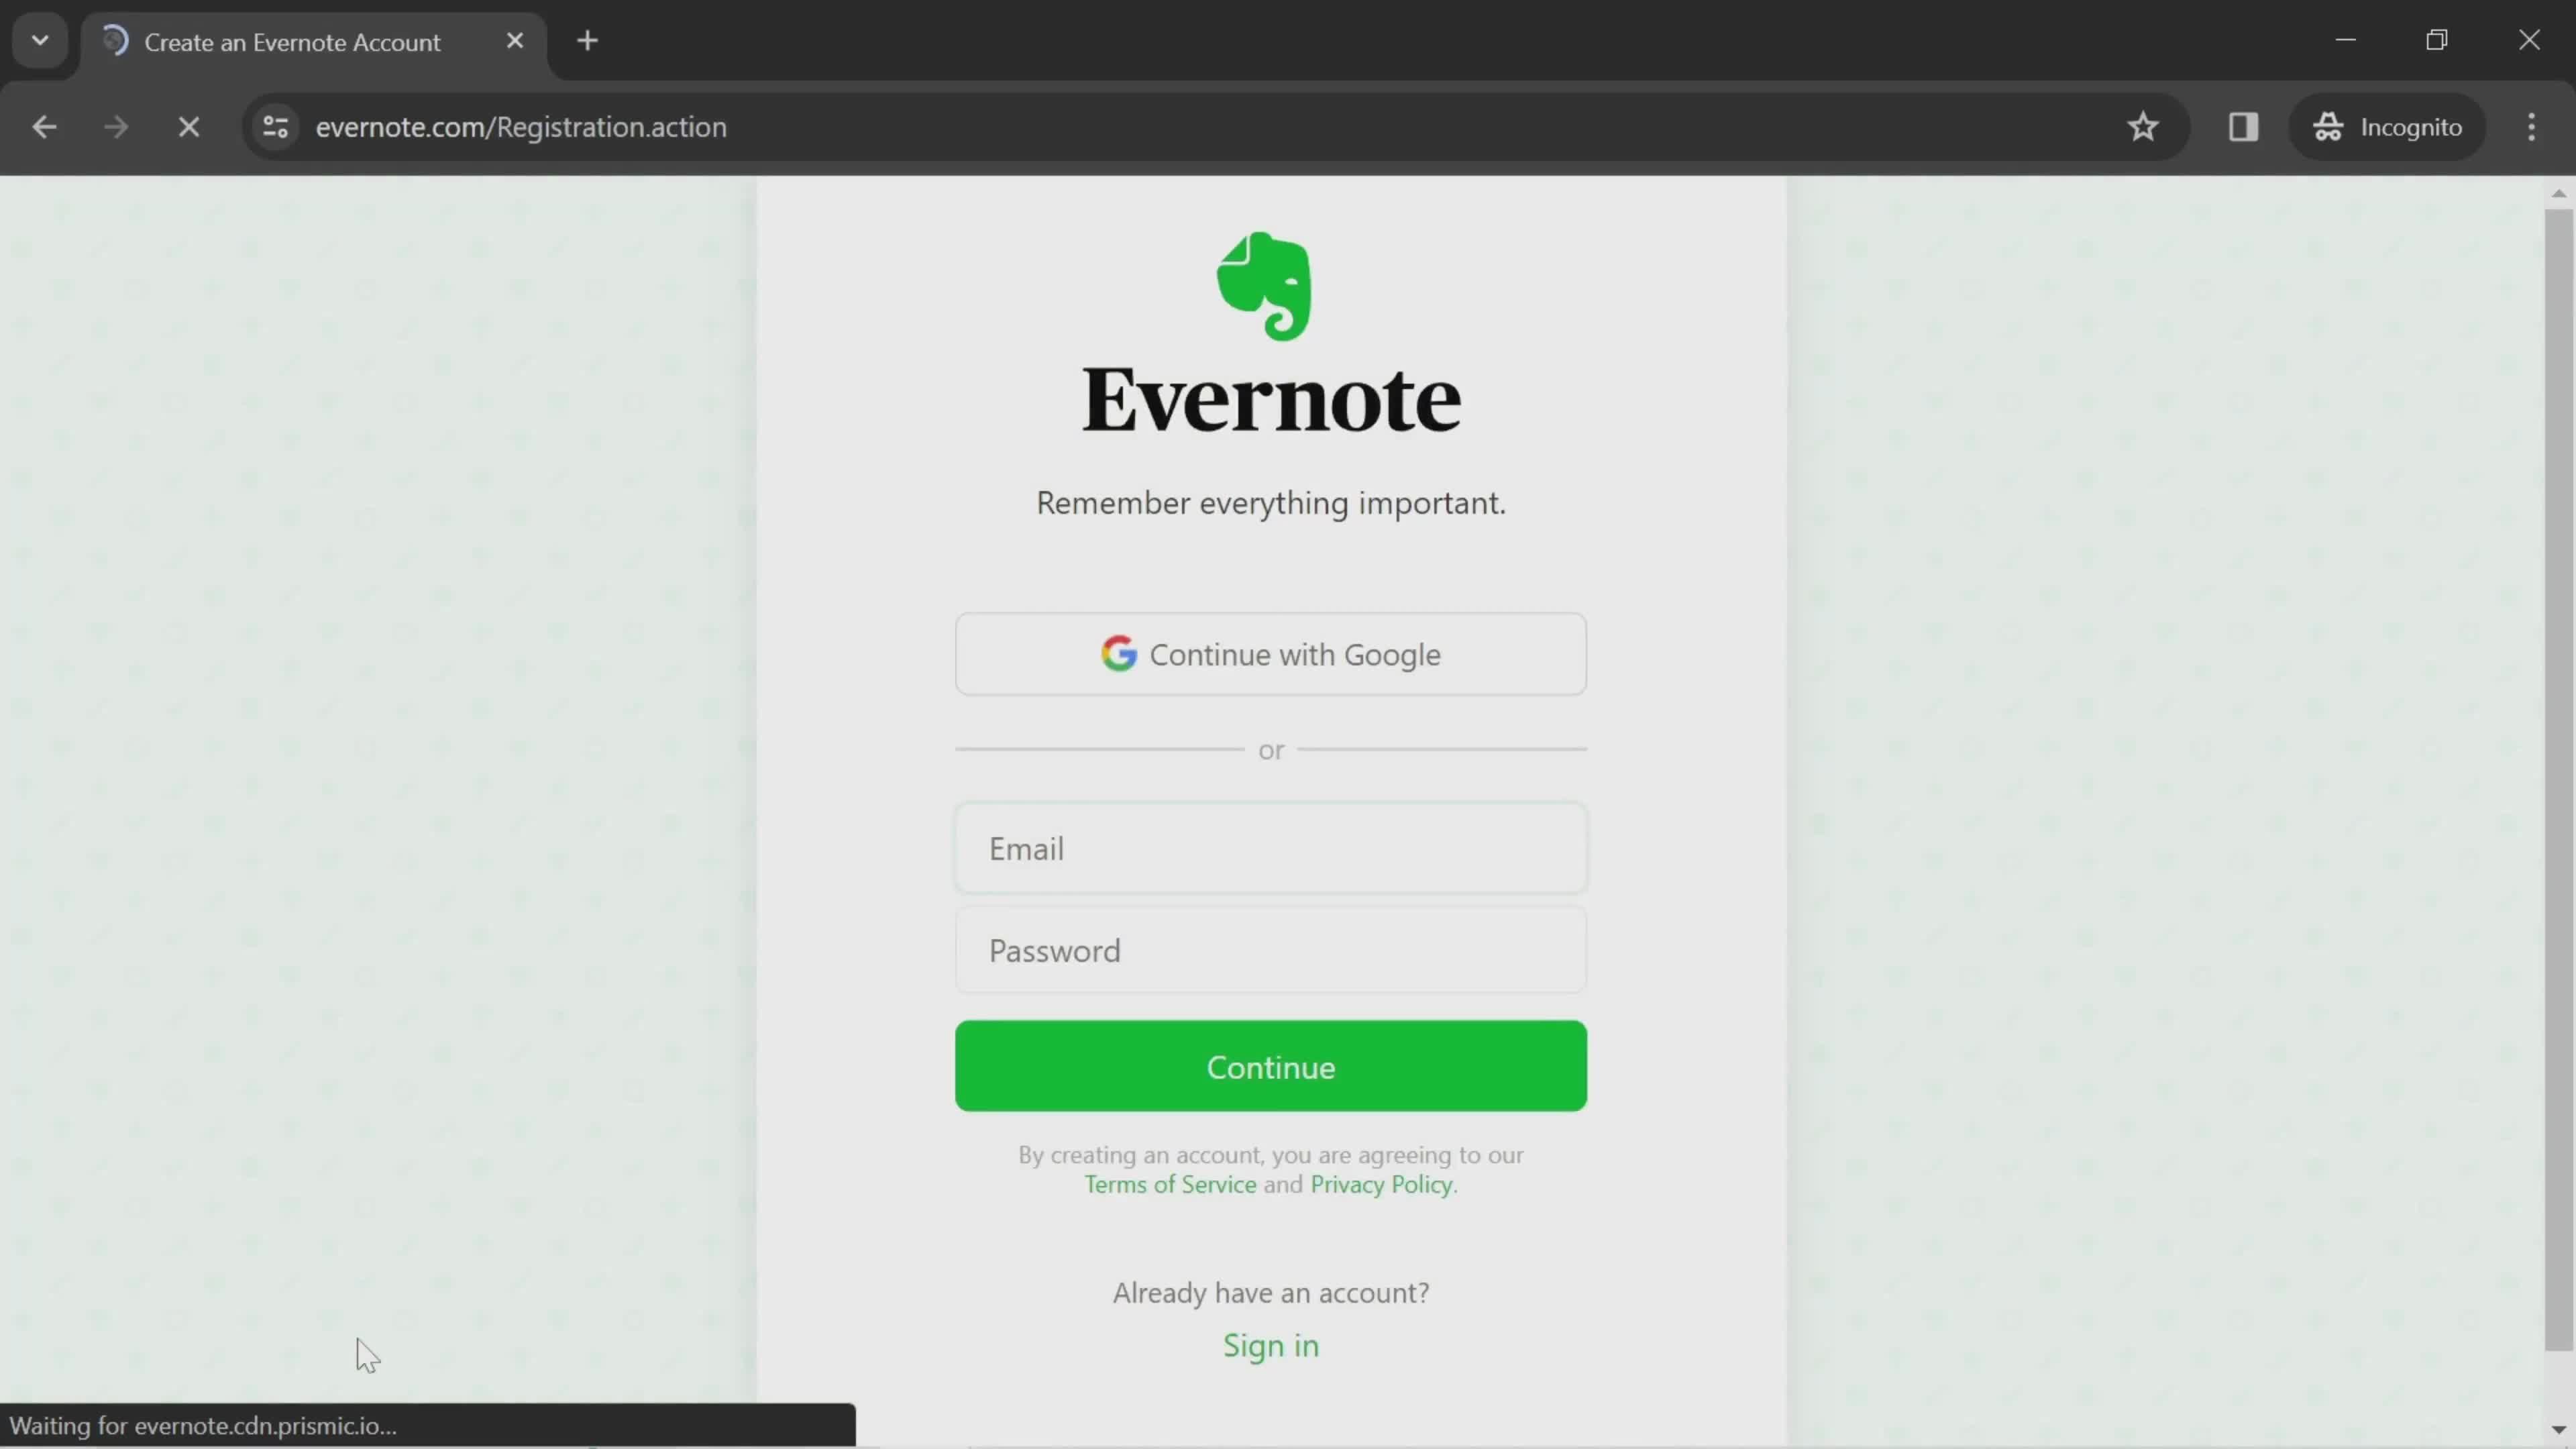This screenshot has width=2576, height=1449.
Task: Click the green 'Continue' button
Action: 1271,1065
